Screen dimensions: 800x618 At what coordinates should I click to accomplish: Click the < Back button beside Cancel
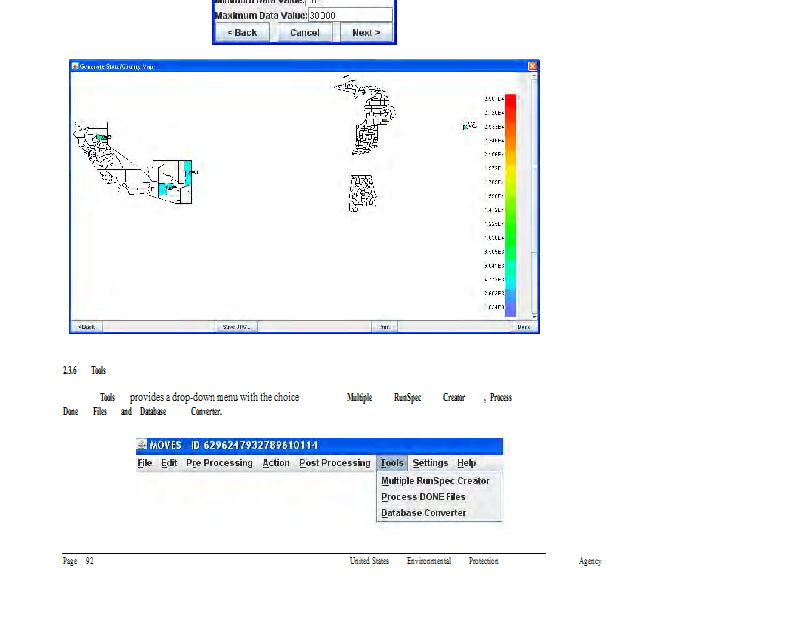(x=242, y=33)
